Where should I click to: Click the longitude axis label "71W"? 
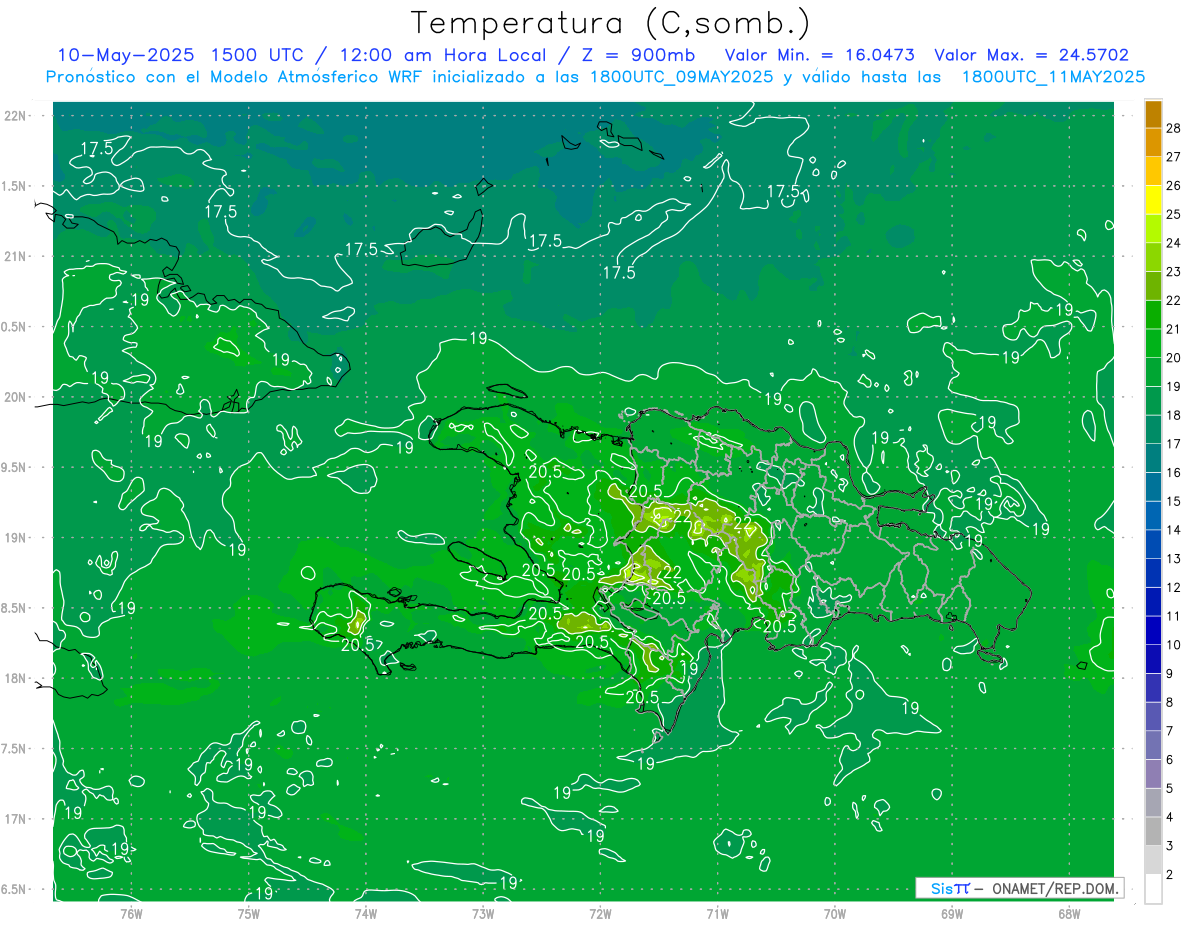point(717,912)
